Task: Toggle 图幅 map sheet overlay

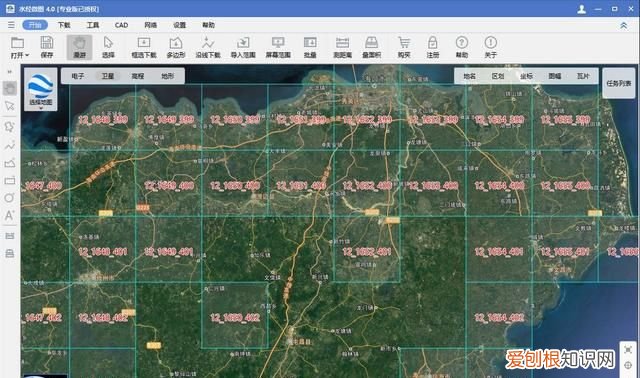Action: pos(555,76)
